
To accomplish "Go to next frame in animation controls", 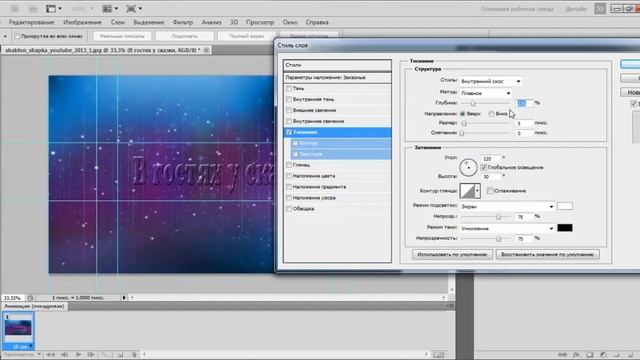I will (x=91, y=355).
